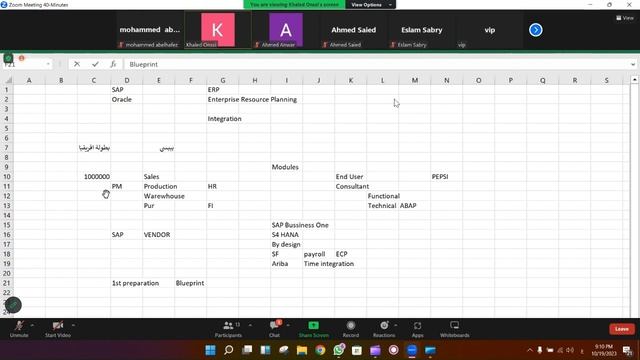Open the Chat panel
The width and height of the screenshot is (640, 360).
point(274,329)
